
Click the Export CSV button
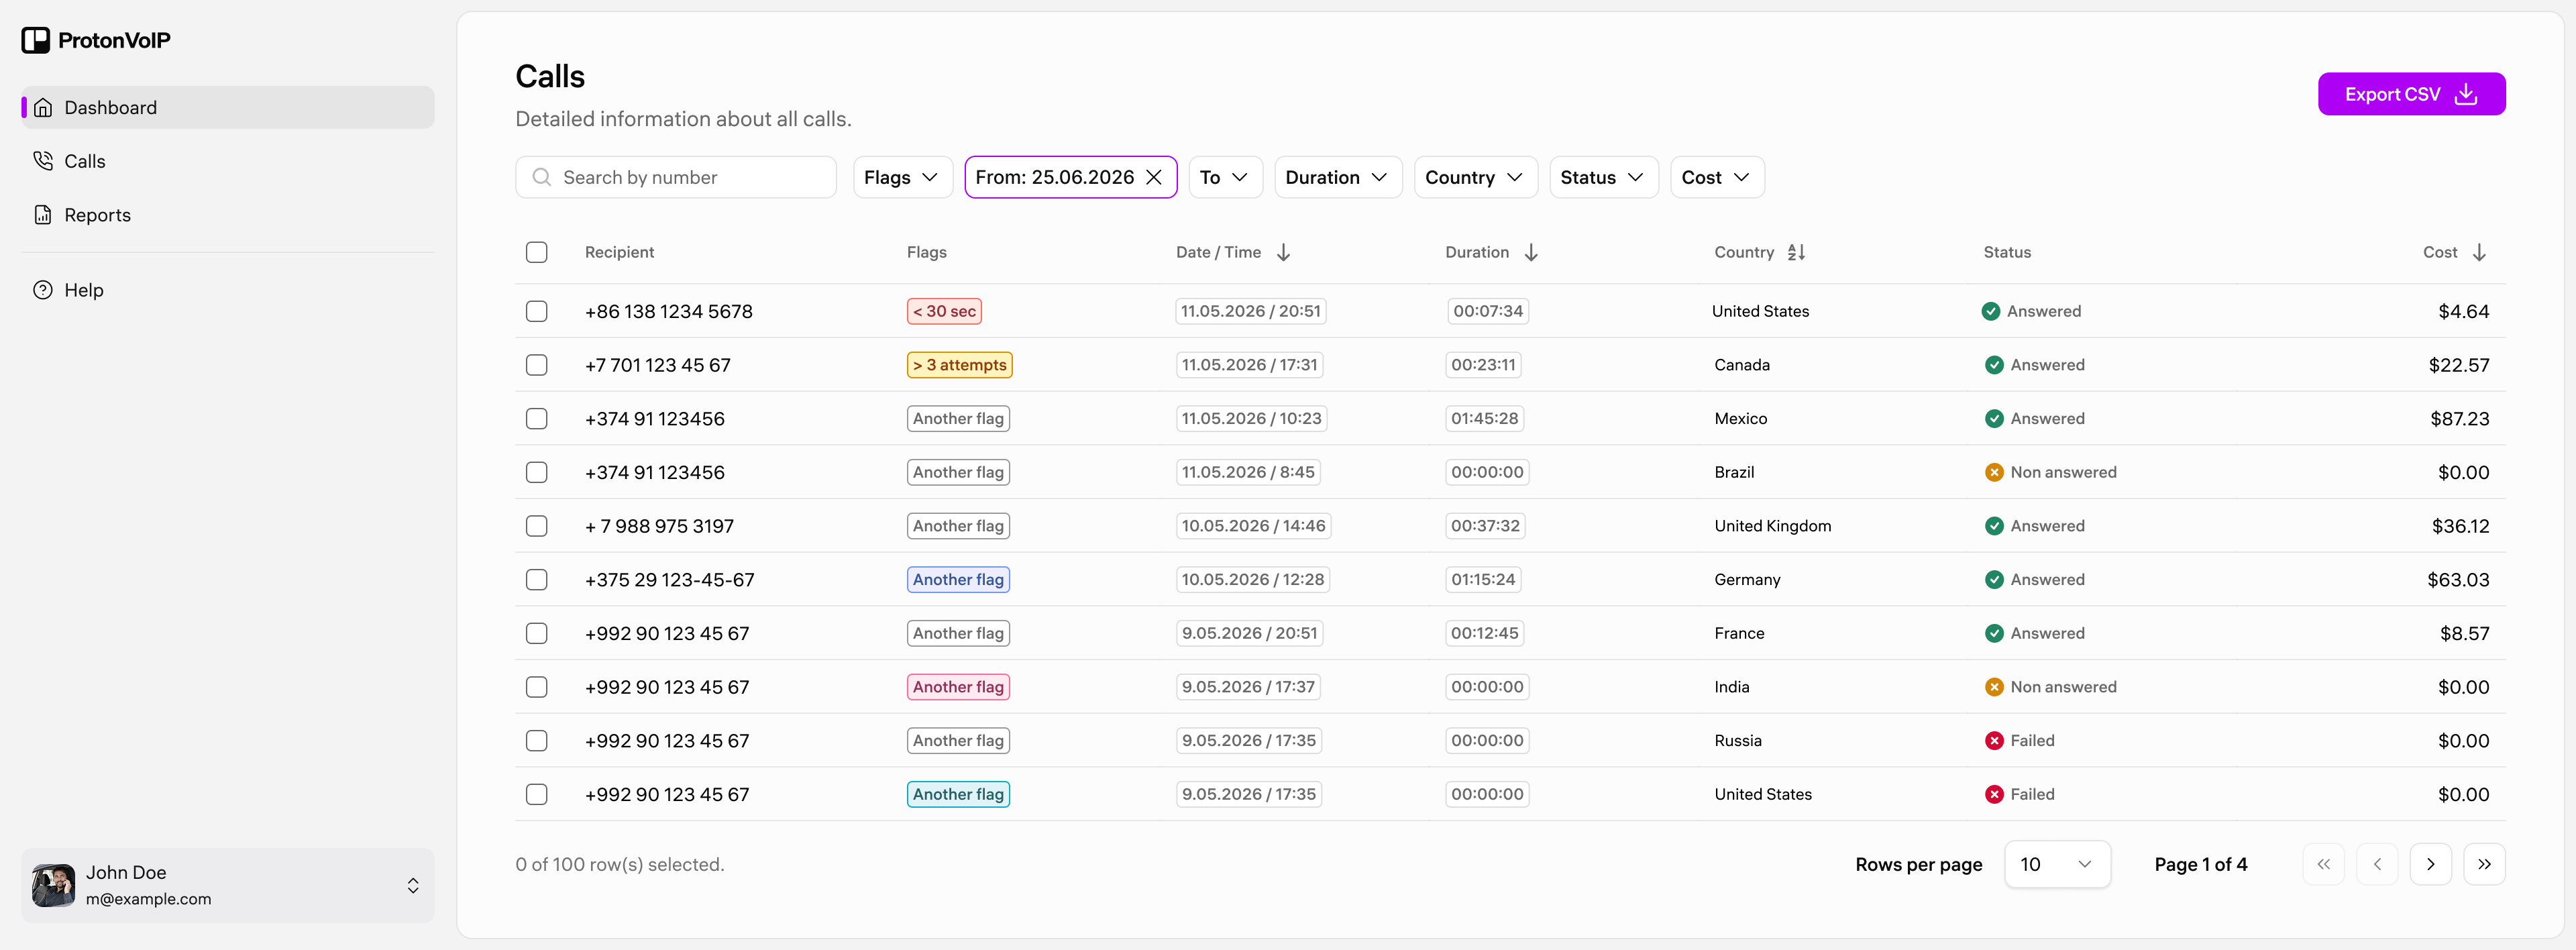click(2411, 94)
